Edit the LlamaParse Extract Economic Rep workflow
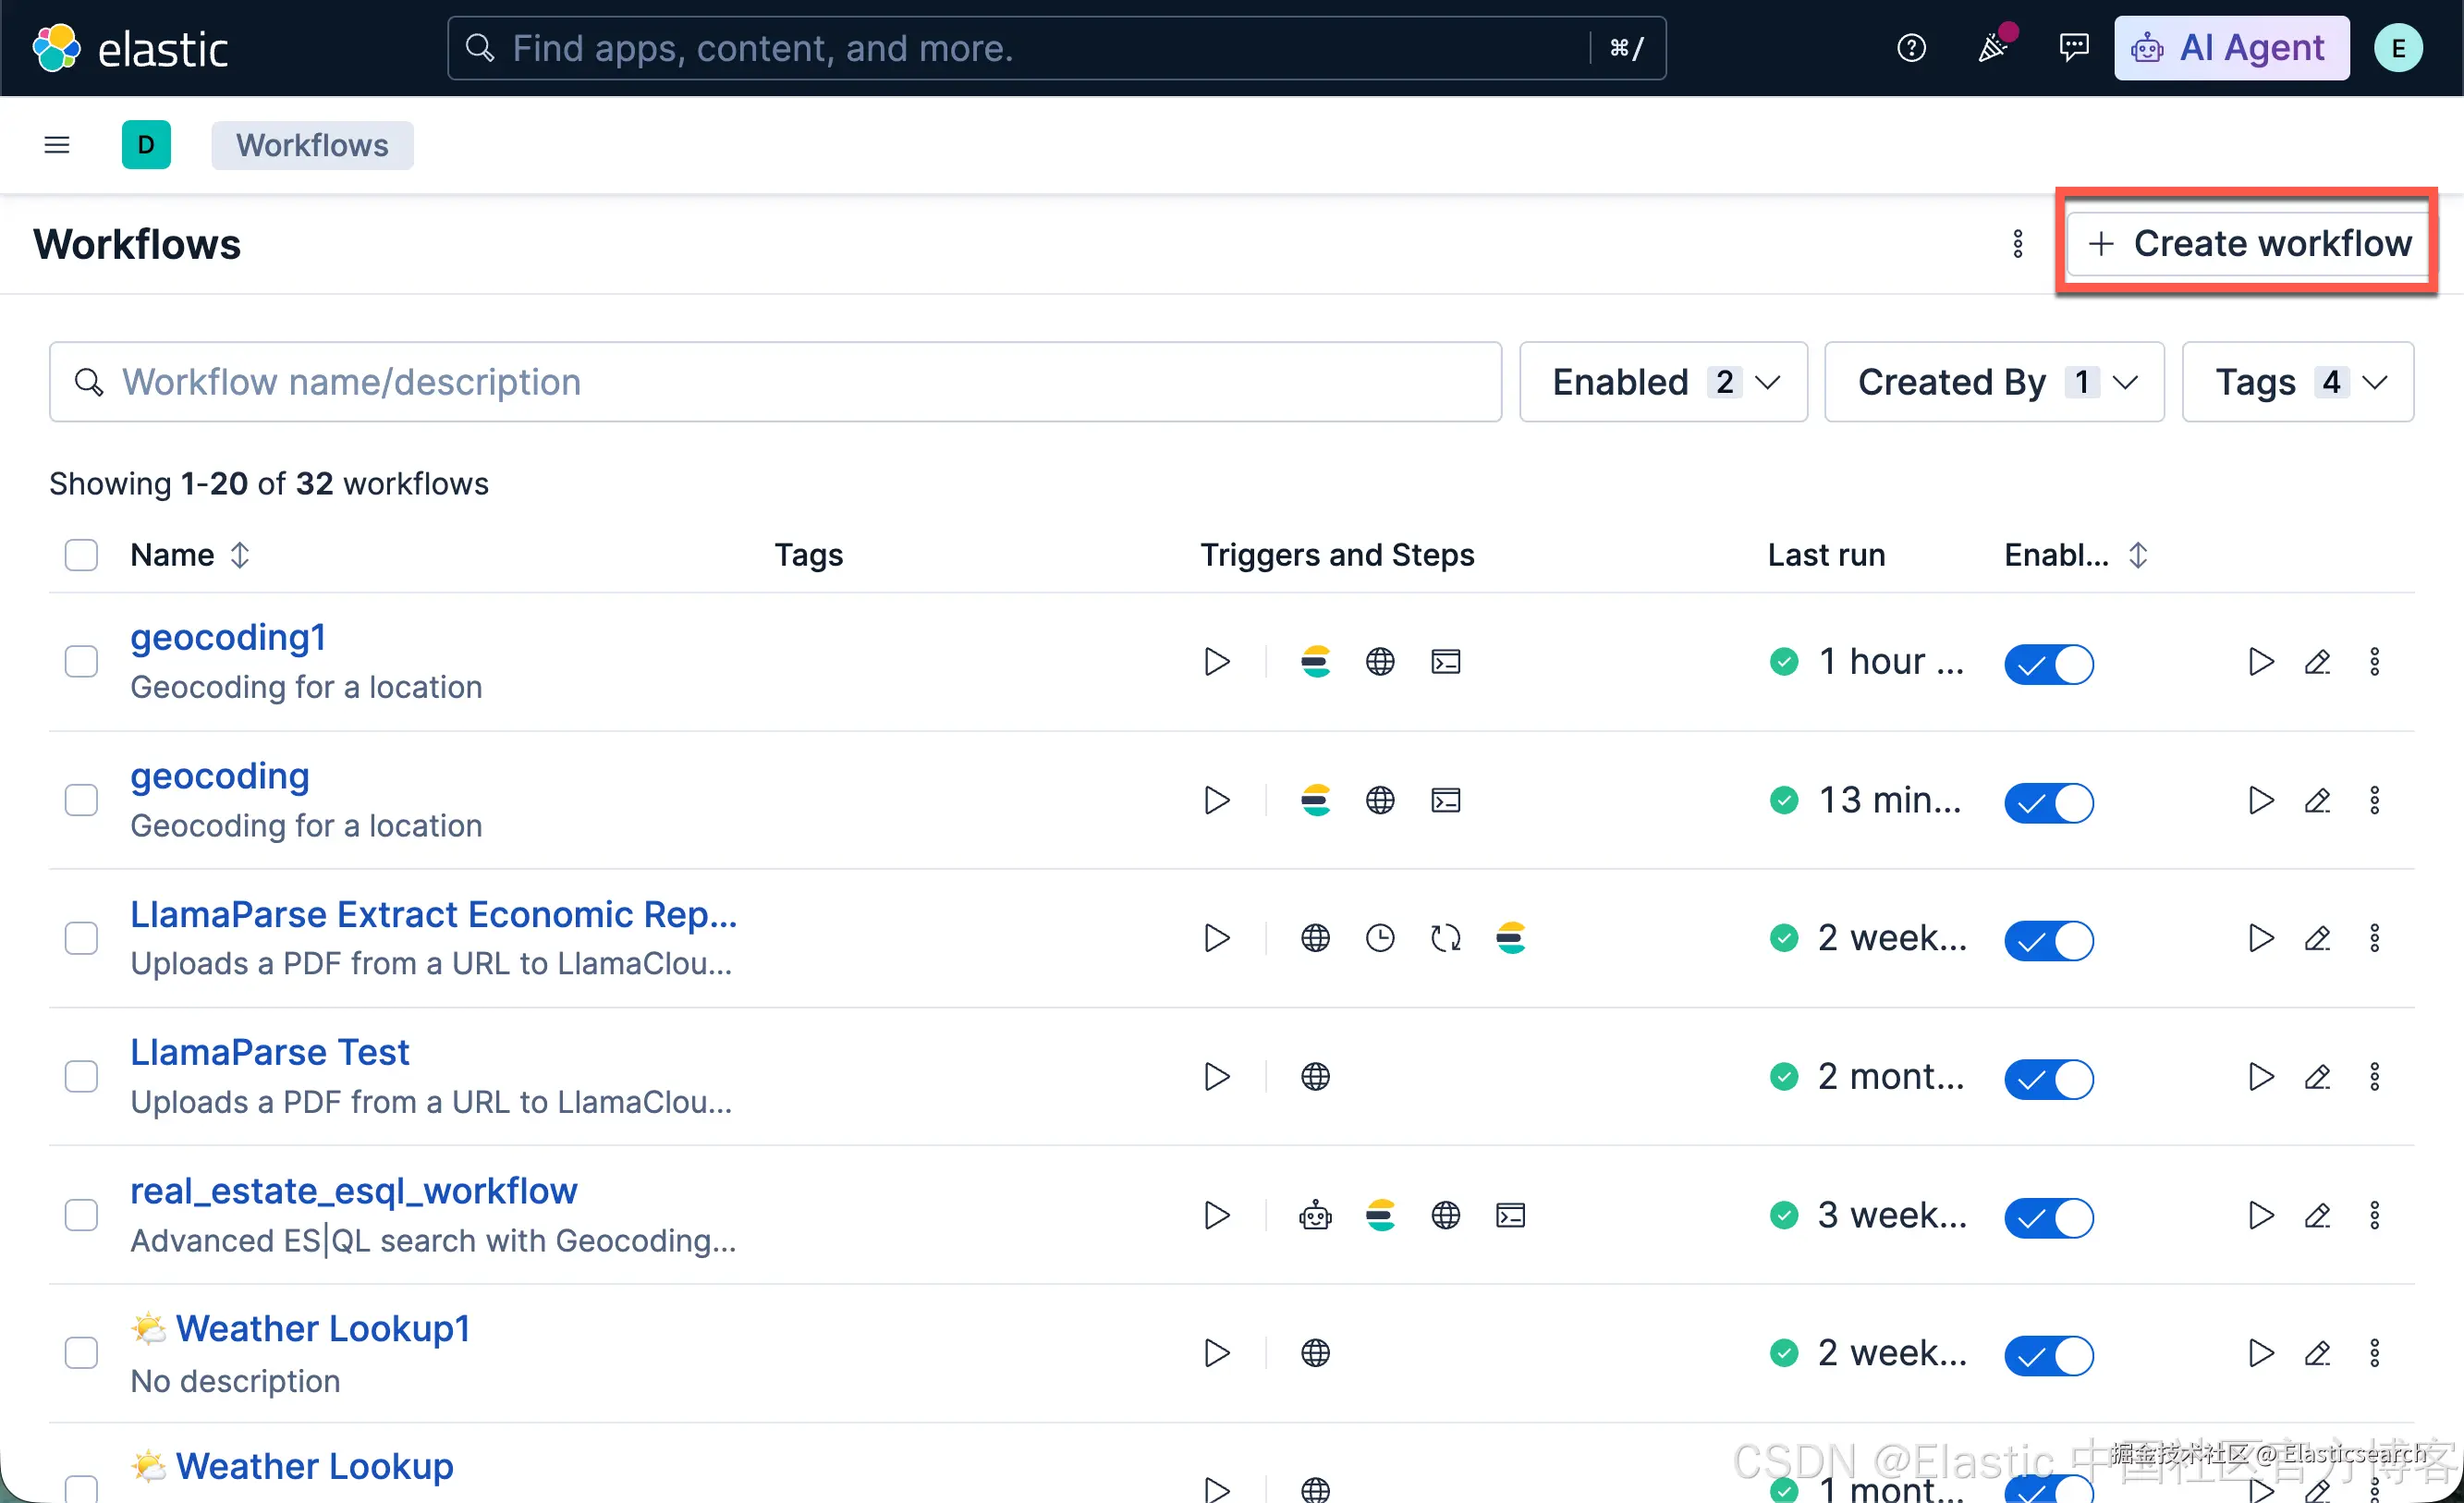This screenshot has height=1503, width=2464. pos(2317,938)
